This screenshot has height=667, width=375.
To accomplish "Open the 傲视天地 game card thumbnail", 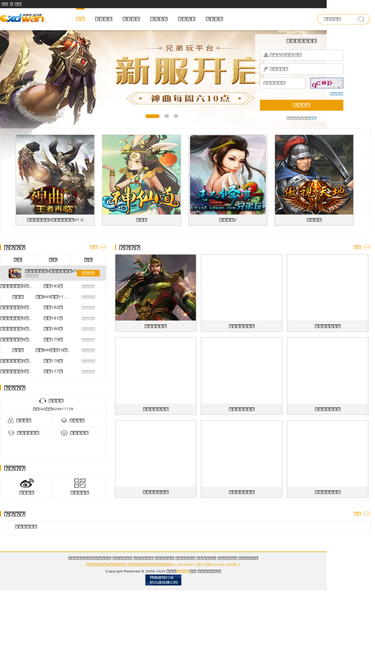I will click(x=314, y=174).
